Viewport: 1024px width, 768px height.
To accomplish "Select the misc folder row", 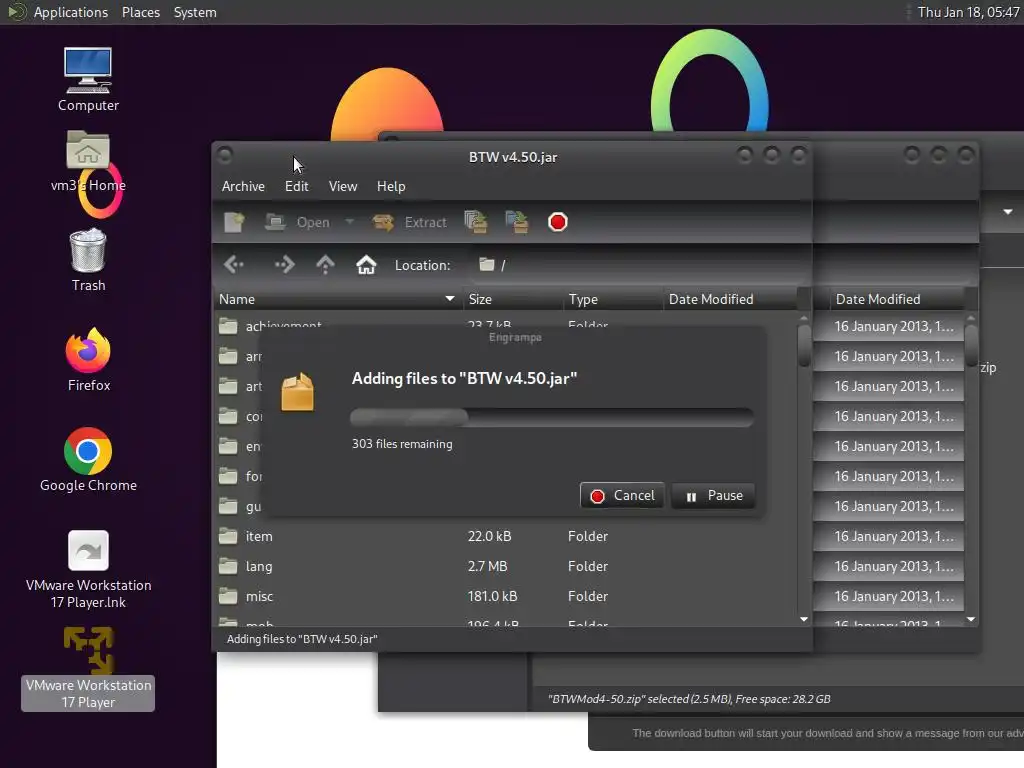I will click(x=506, y=596).
